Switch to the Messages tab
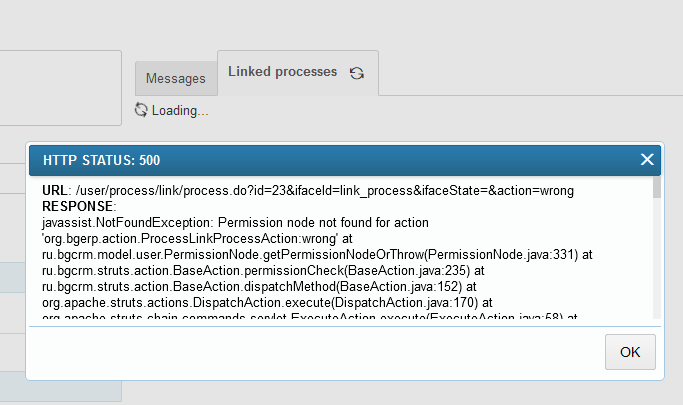The height and width of the screenshot is (405, 683). tap(176, 78)
